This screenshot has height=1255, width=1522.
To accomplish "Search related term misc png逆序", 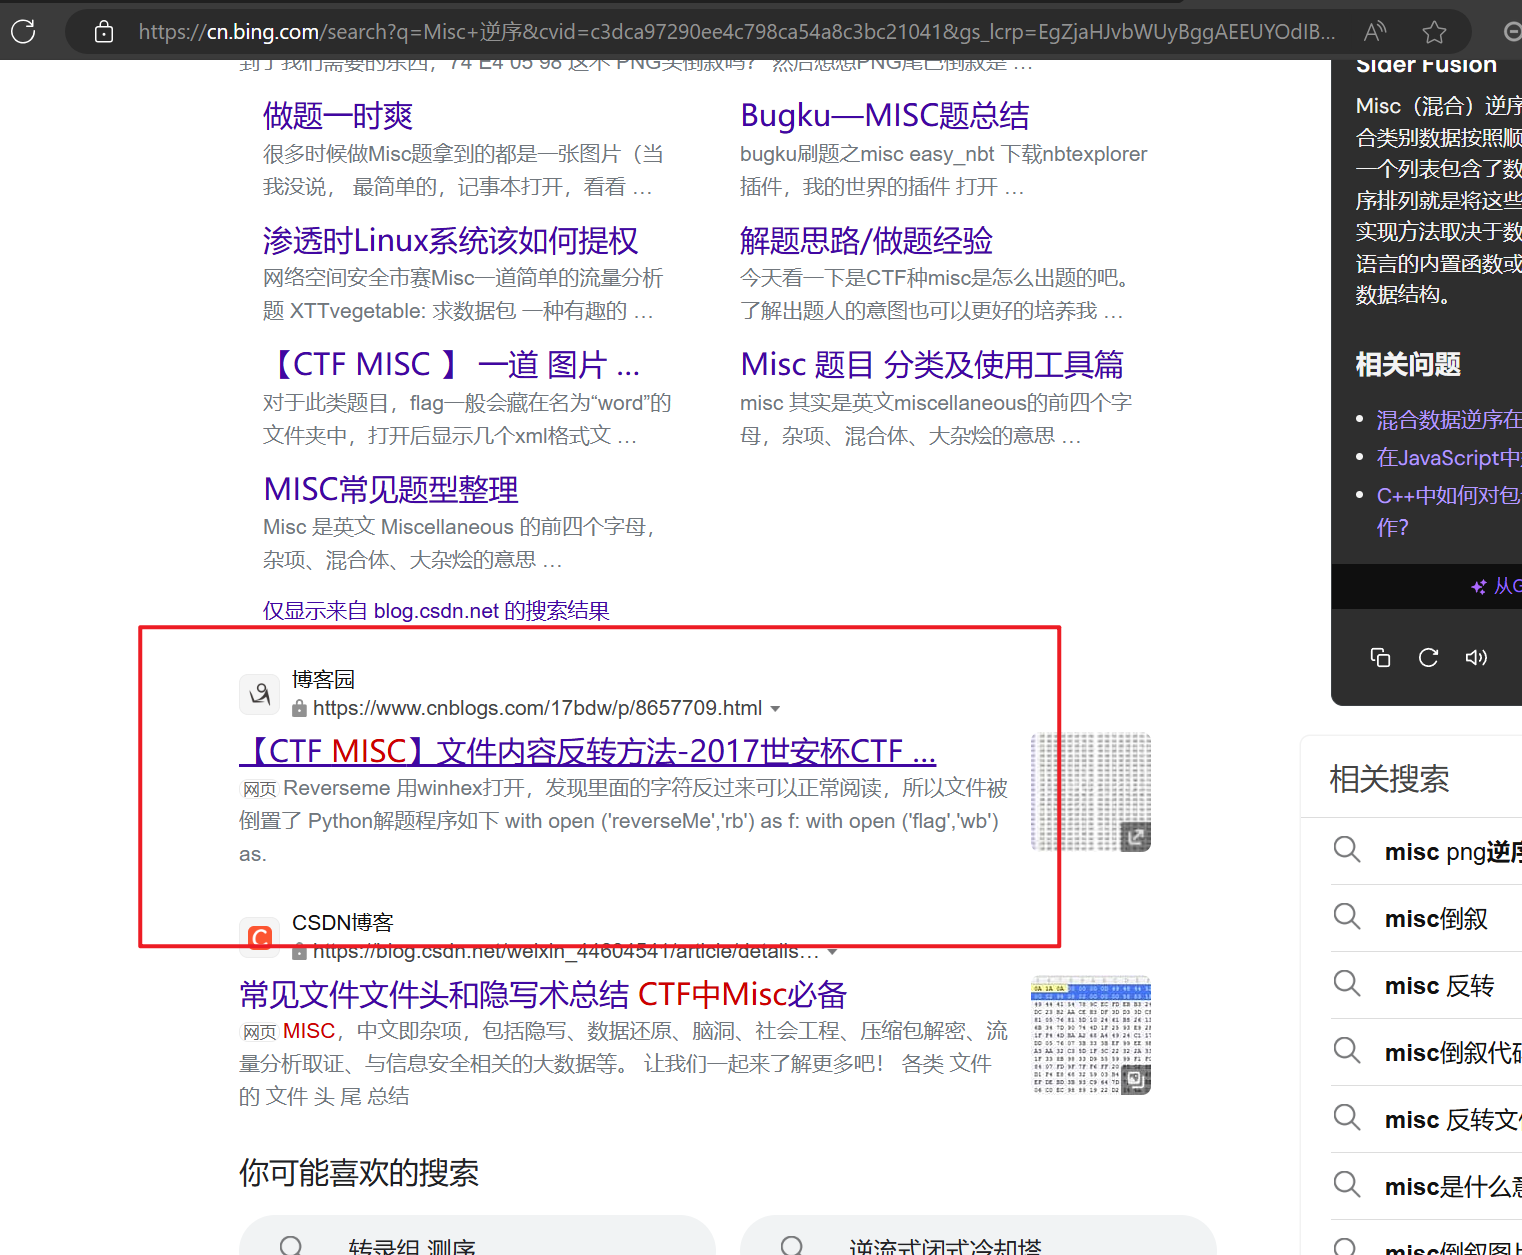I will 1453,852.
